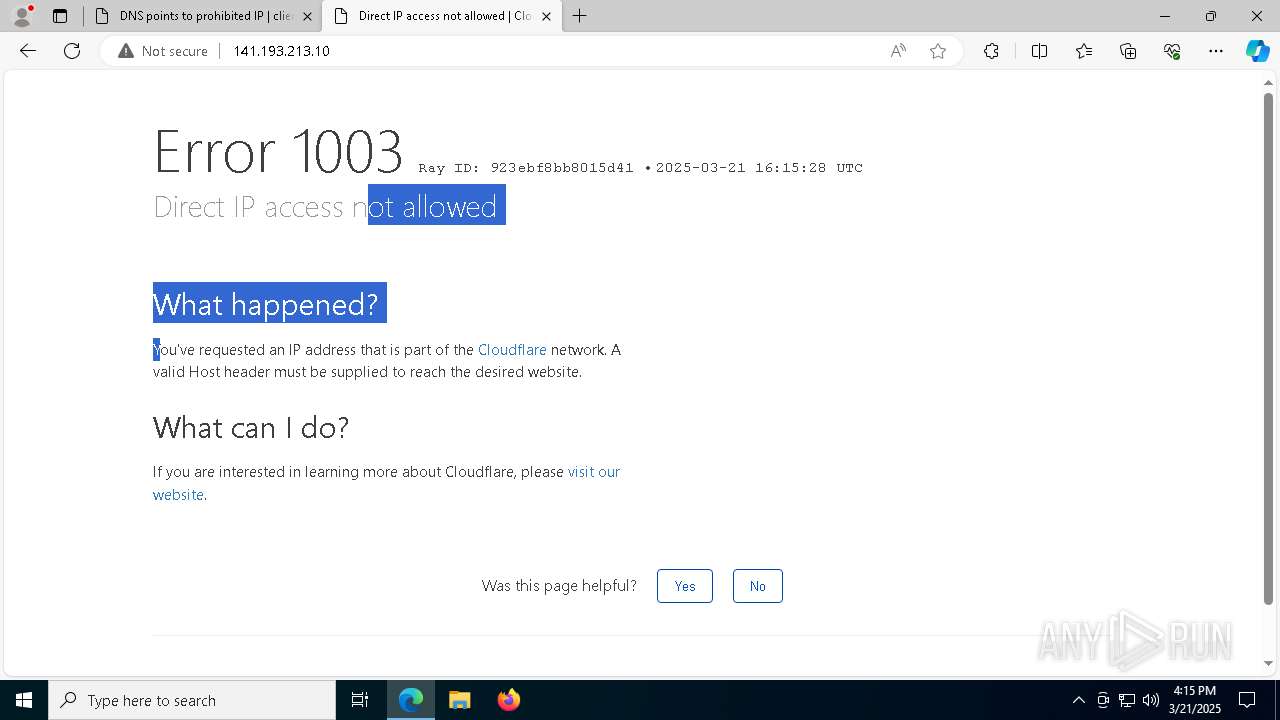This screenshot has height=720, width=1280.
Task: Click the Ray ID 923ebf8bb8015d41 text
Action: coord(526,168)
